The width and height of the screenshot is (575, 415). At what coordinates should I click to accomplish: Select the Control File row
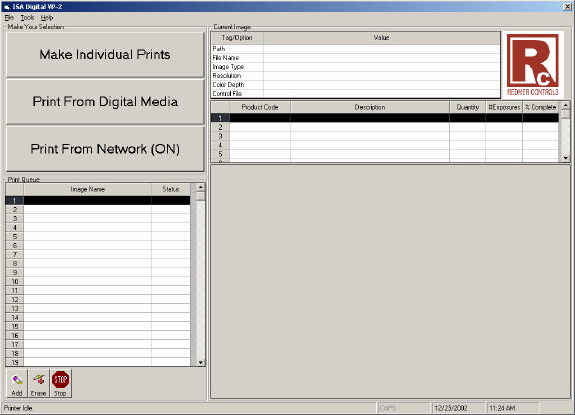[356, 94]
